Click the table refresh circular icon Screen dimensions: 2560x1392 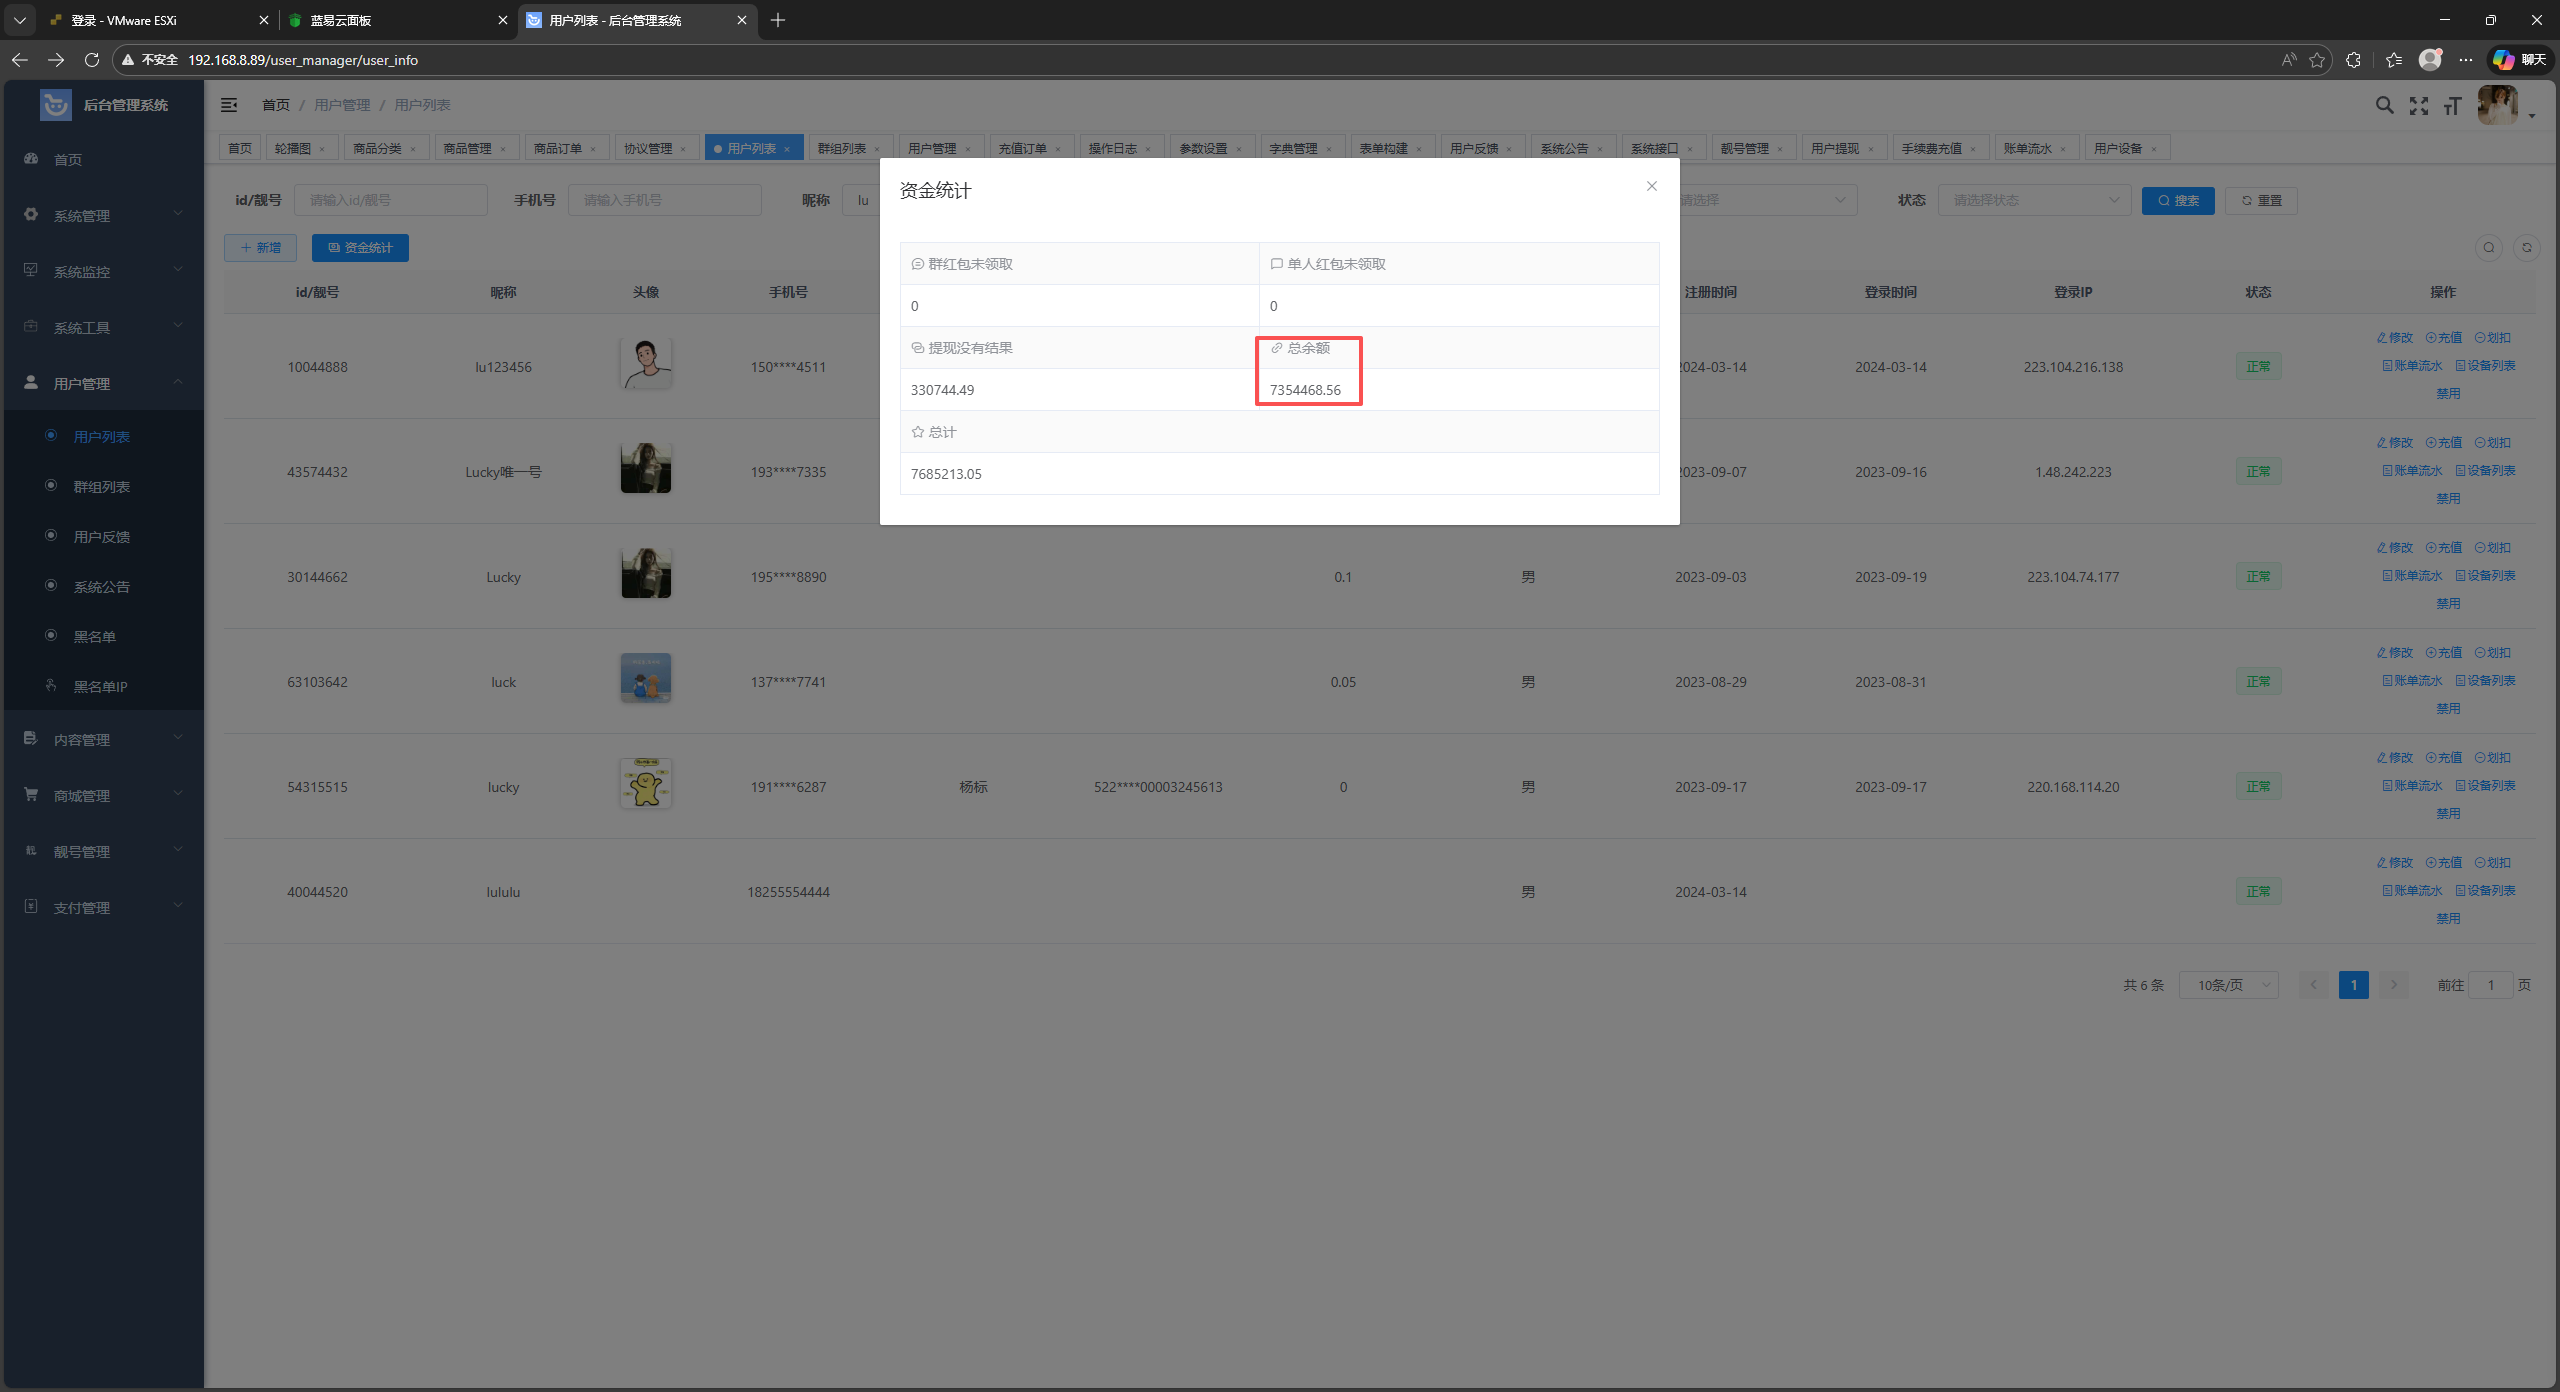click(x=2527, y=247)
